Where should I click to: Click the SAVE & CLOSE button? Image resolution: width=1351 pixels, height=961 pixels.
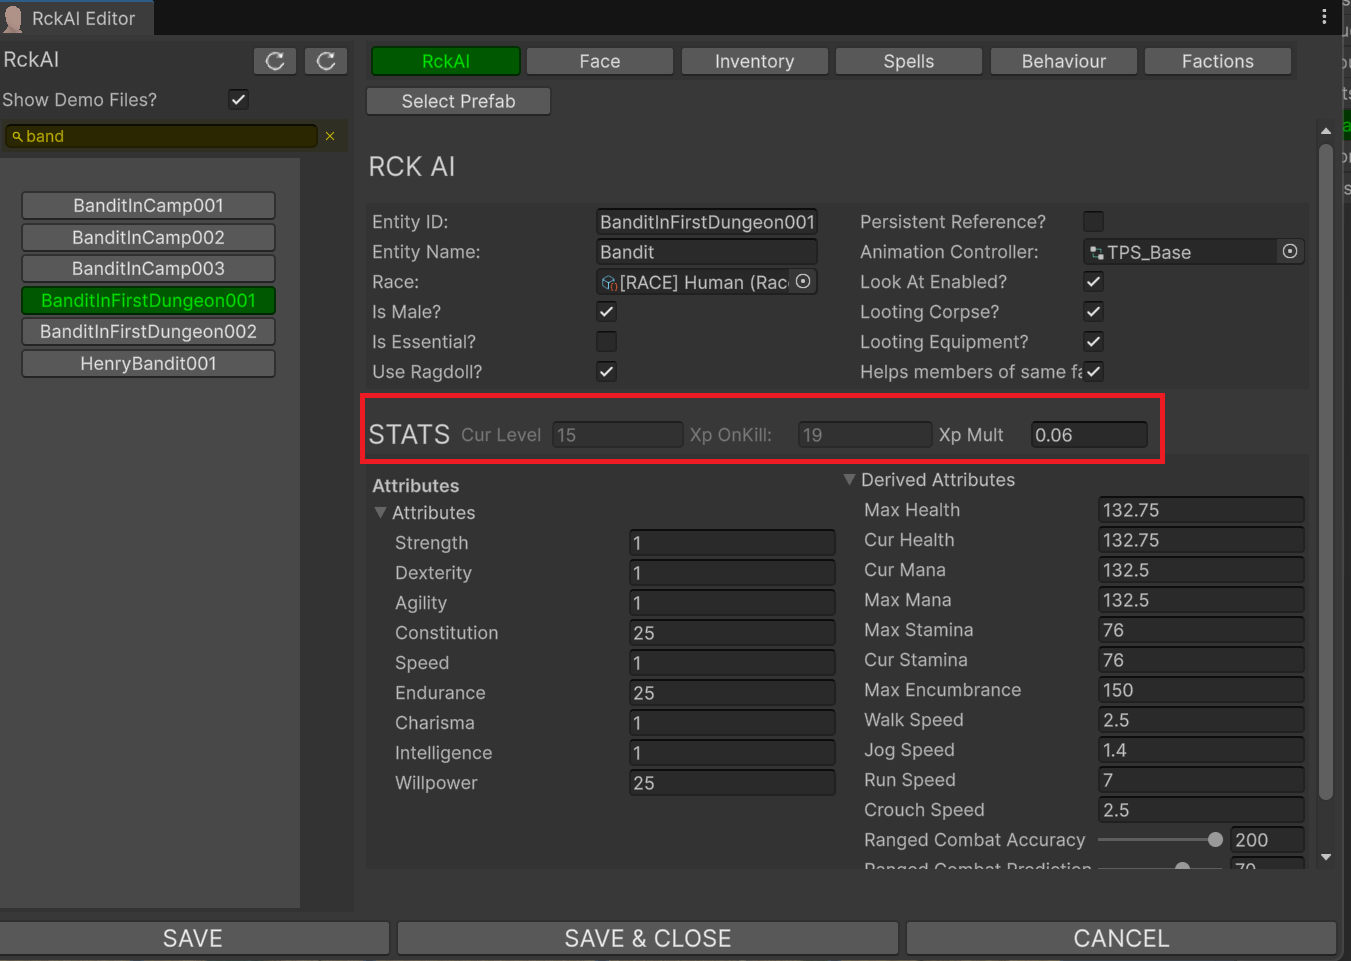click(x=647, y=938)
